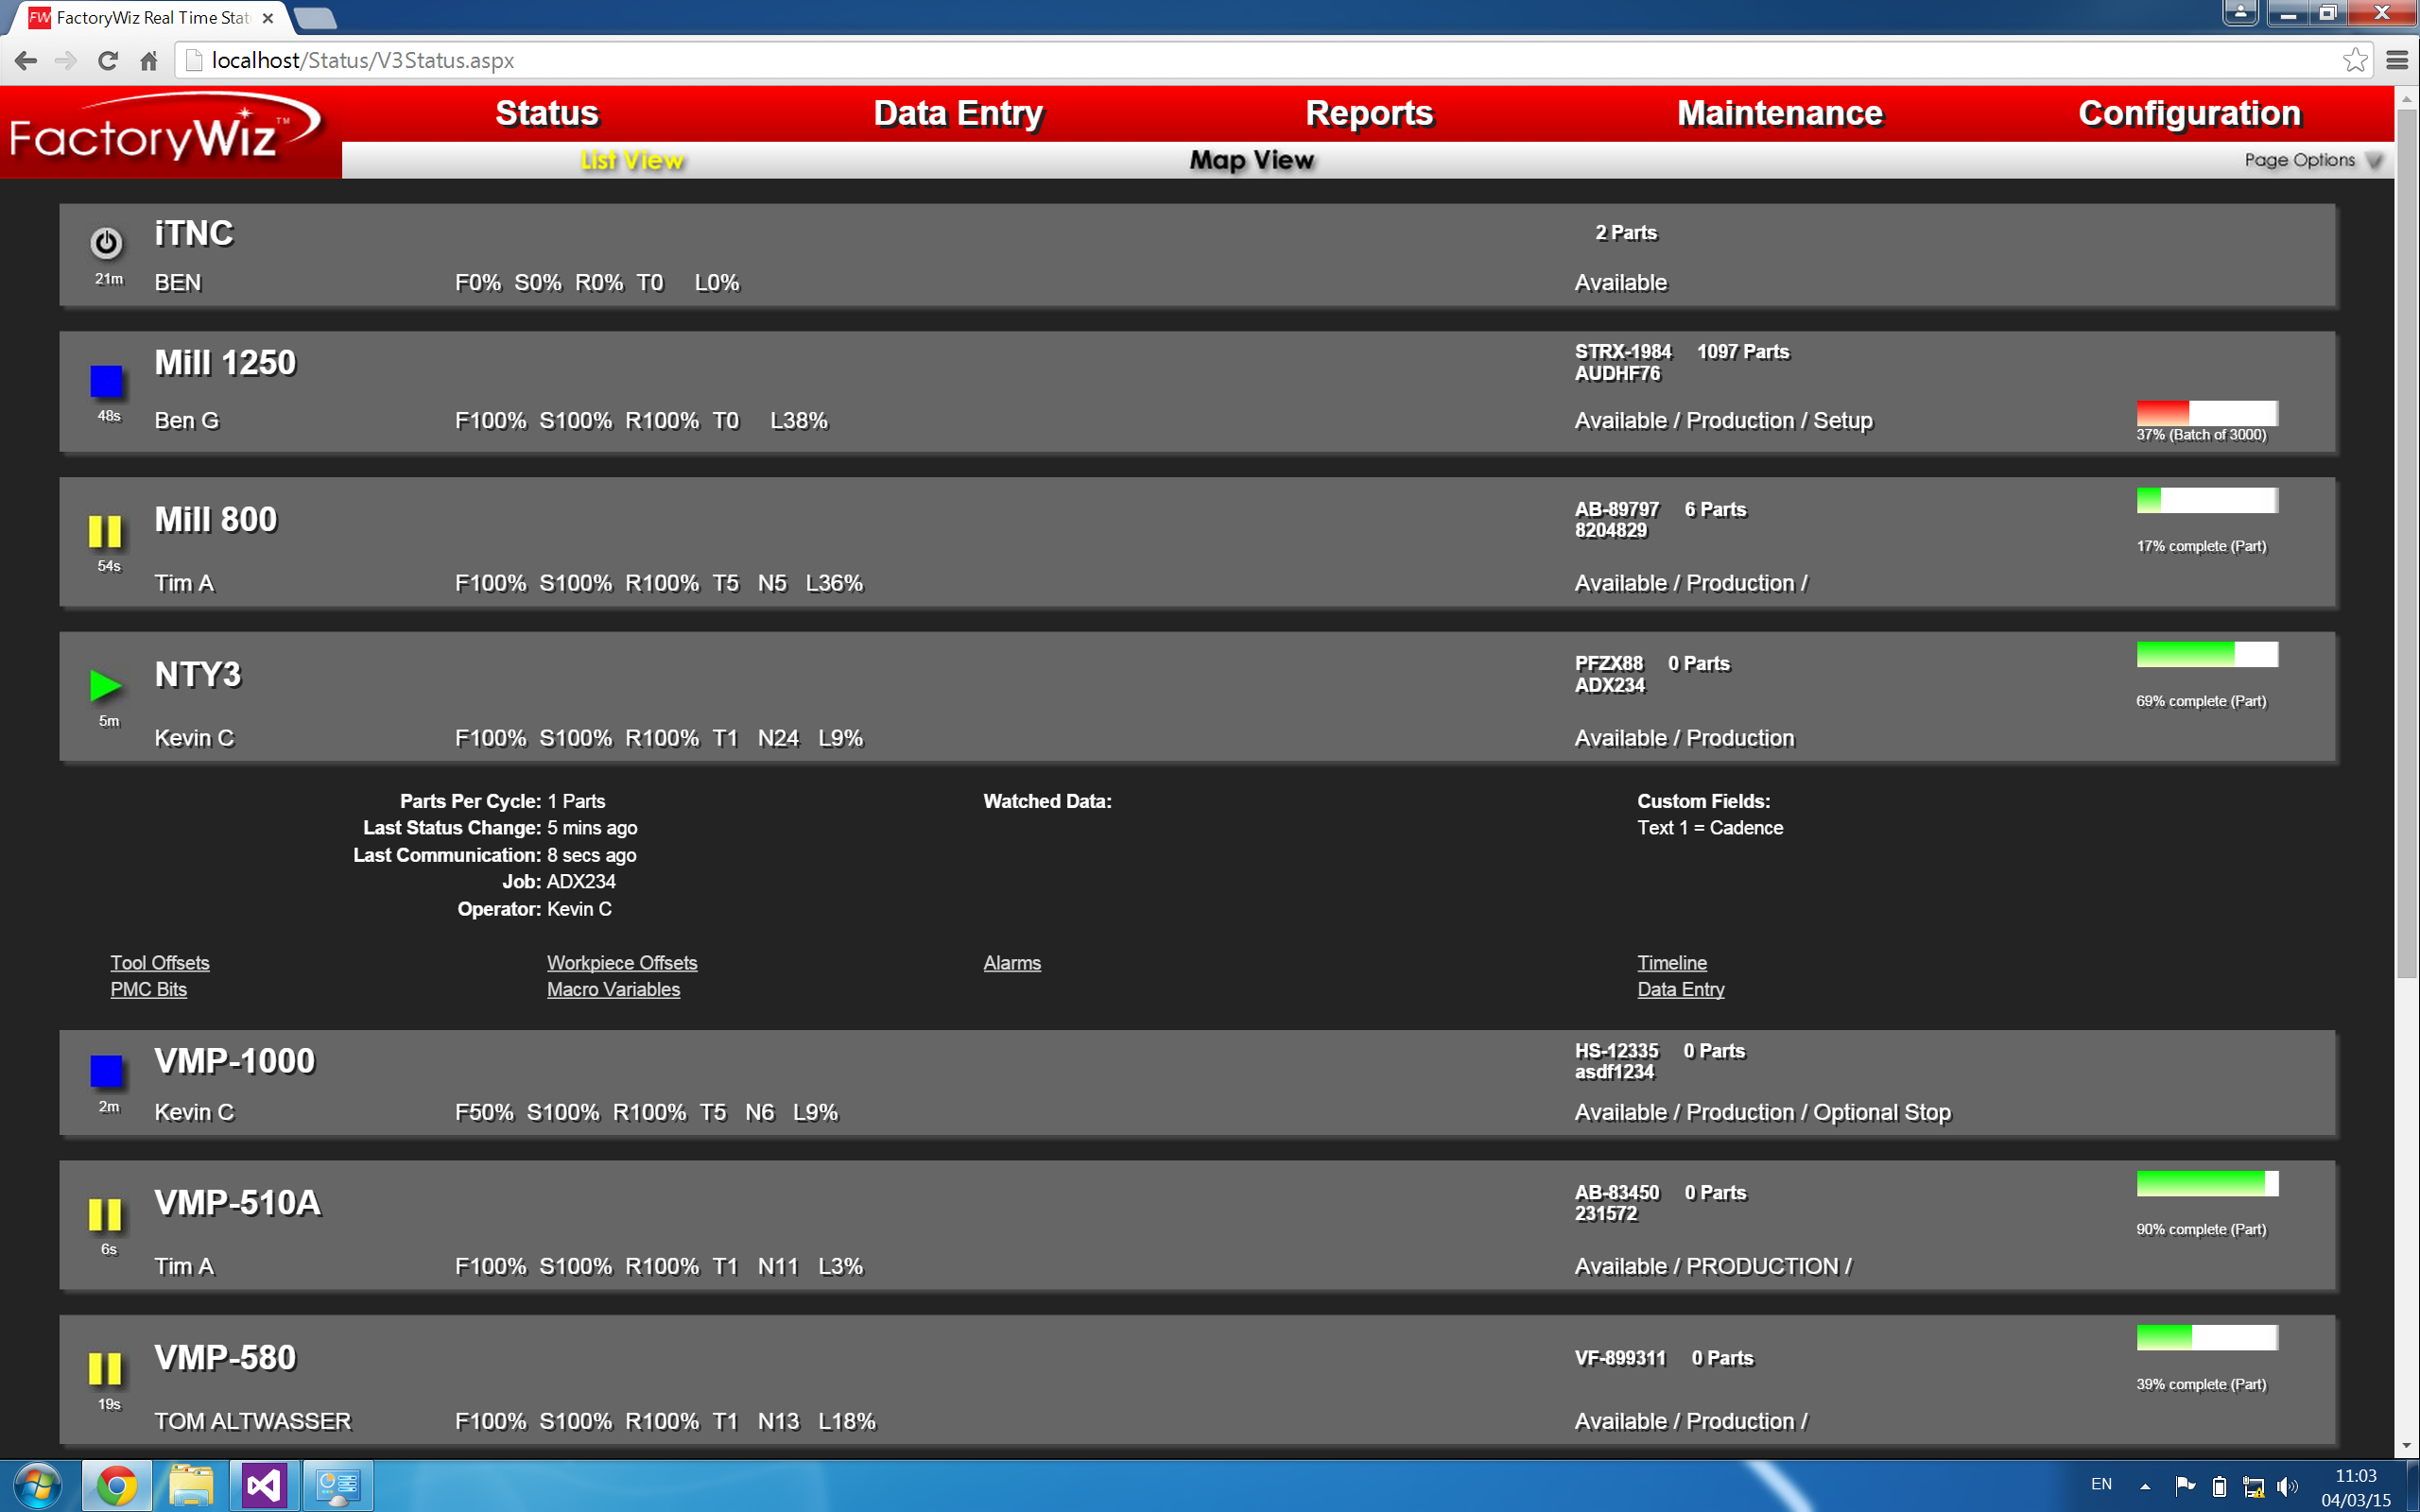Open File Explorer from the taskbar
The height and width of the screenshot is (1512, 2420).
(x=191, y=1487)
